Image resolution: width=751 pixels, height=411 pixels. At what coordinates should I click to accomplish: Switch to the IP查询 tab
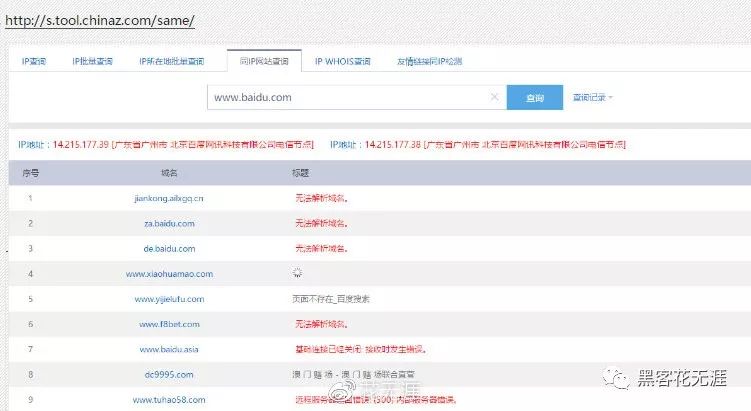34,61
